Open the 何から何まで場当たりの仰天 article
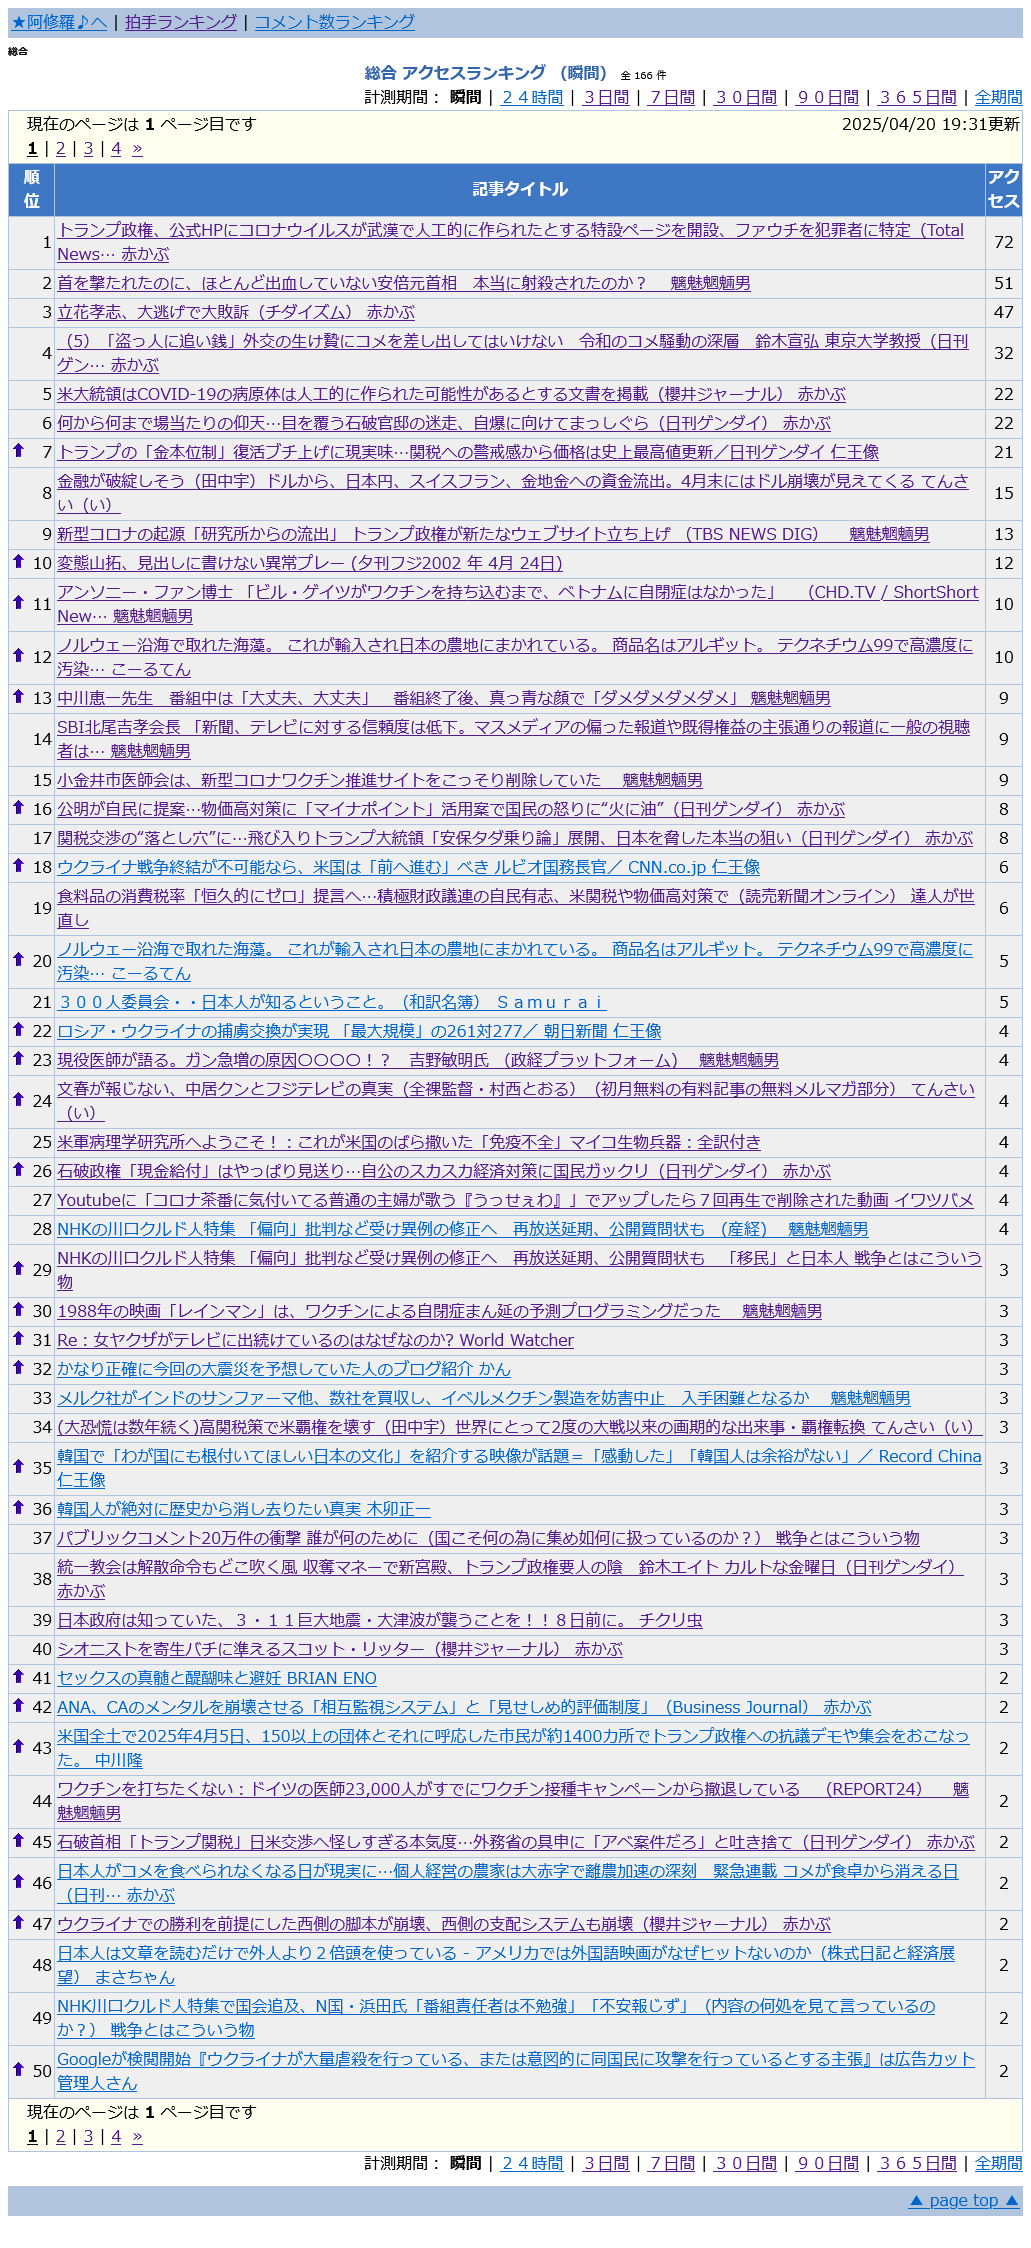Screen dimensions: 1031x2248 pyautogui.click(x=444, y=423)
